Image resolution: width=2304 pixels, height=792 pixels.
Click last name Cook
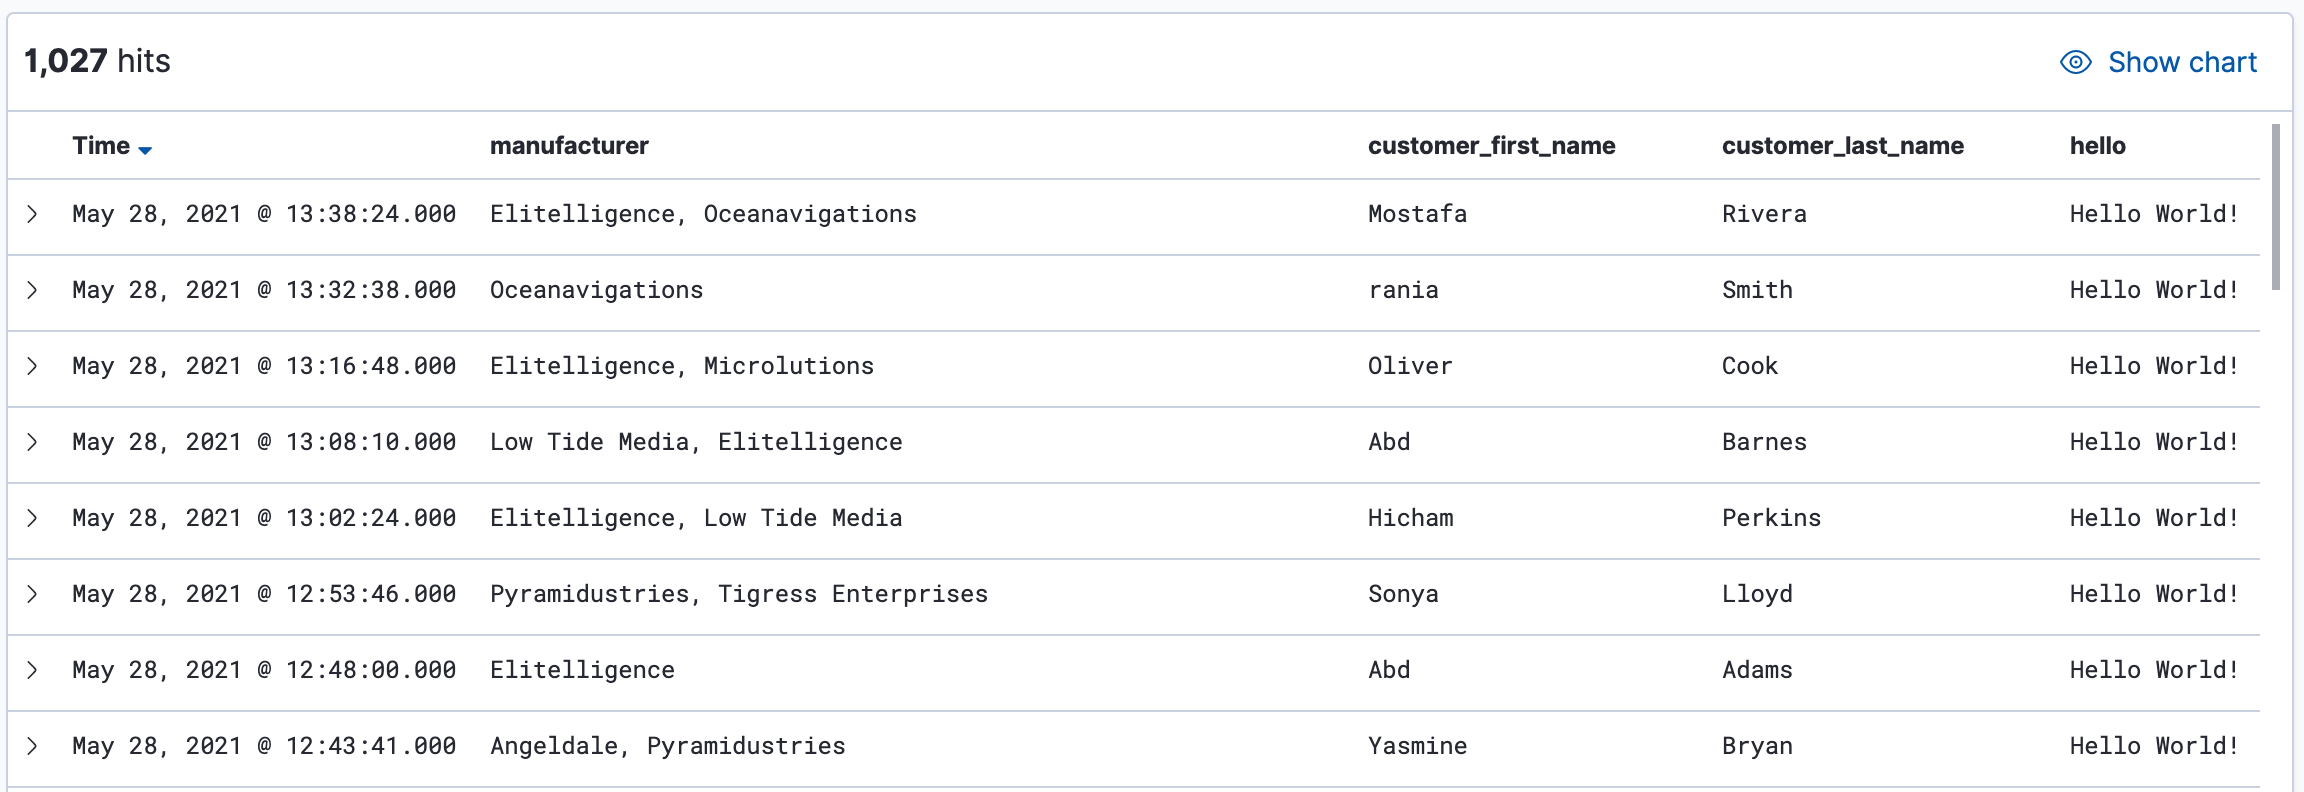[x=1750, y=366]
